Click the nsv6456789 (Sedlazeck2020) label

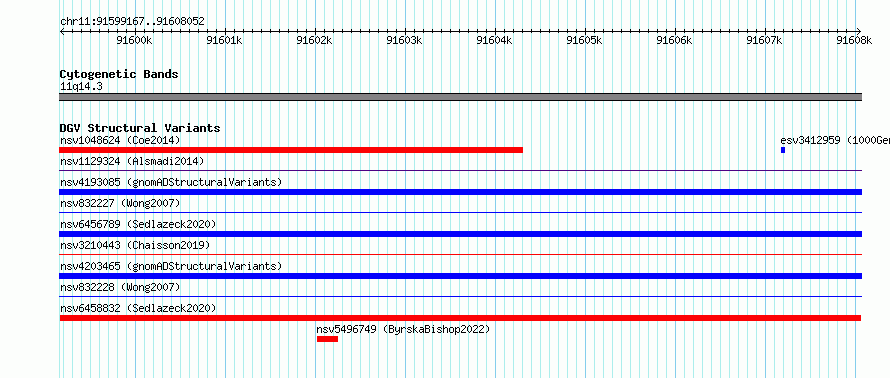click(x=138, y=224)
